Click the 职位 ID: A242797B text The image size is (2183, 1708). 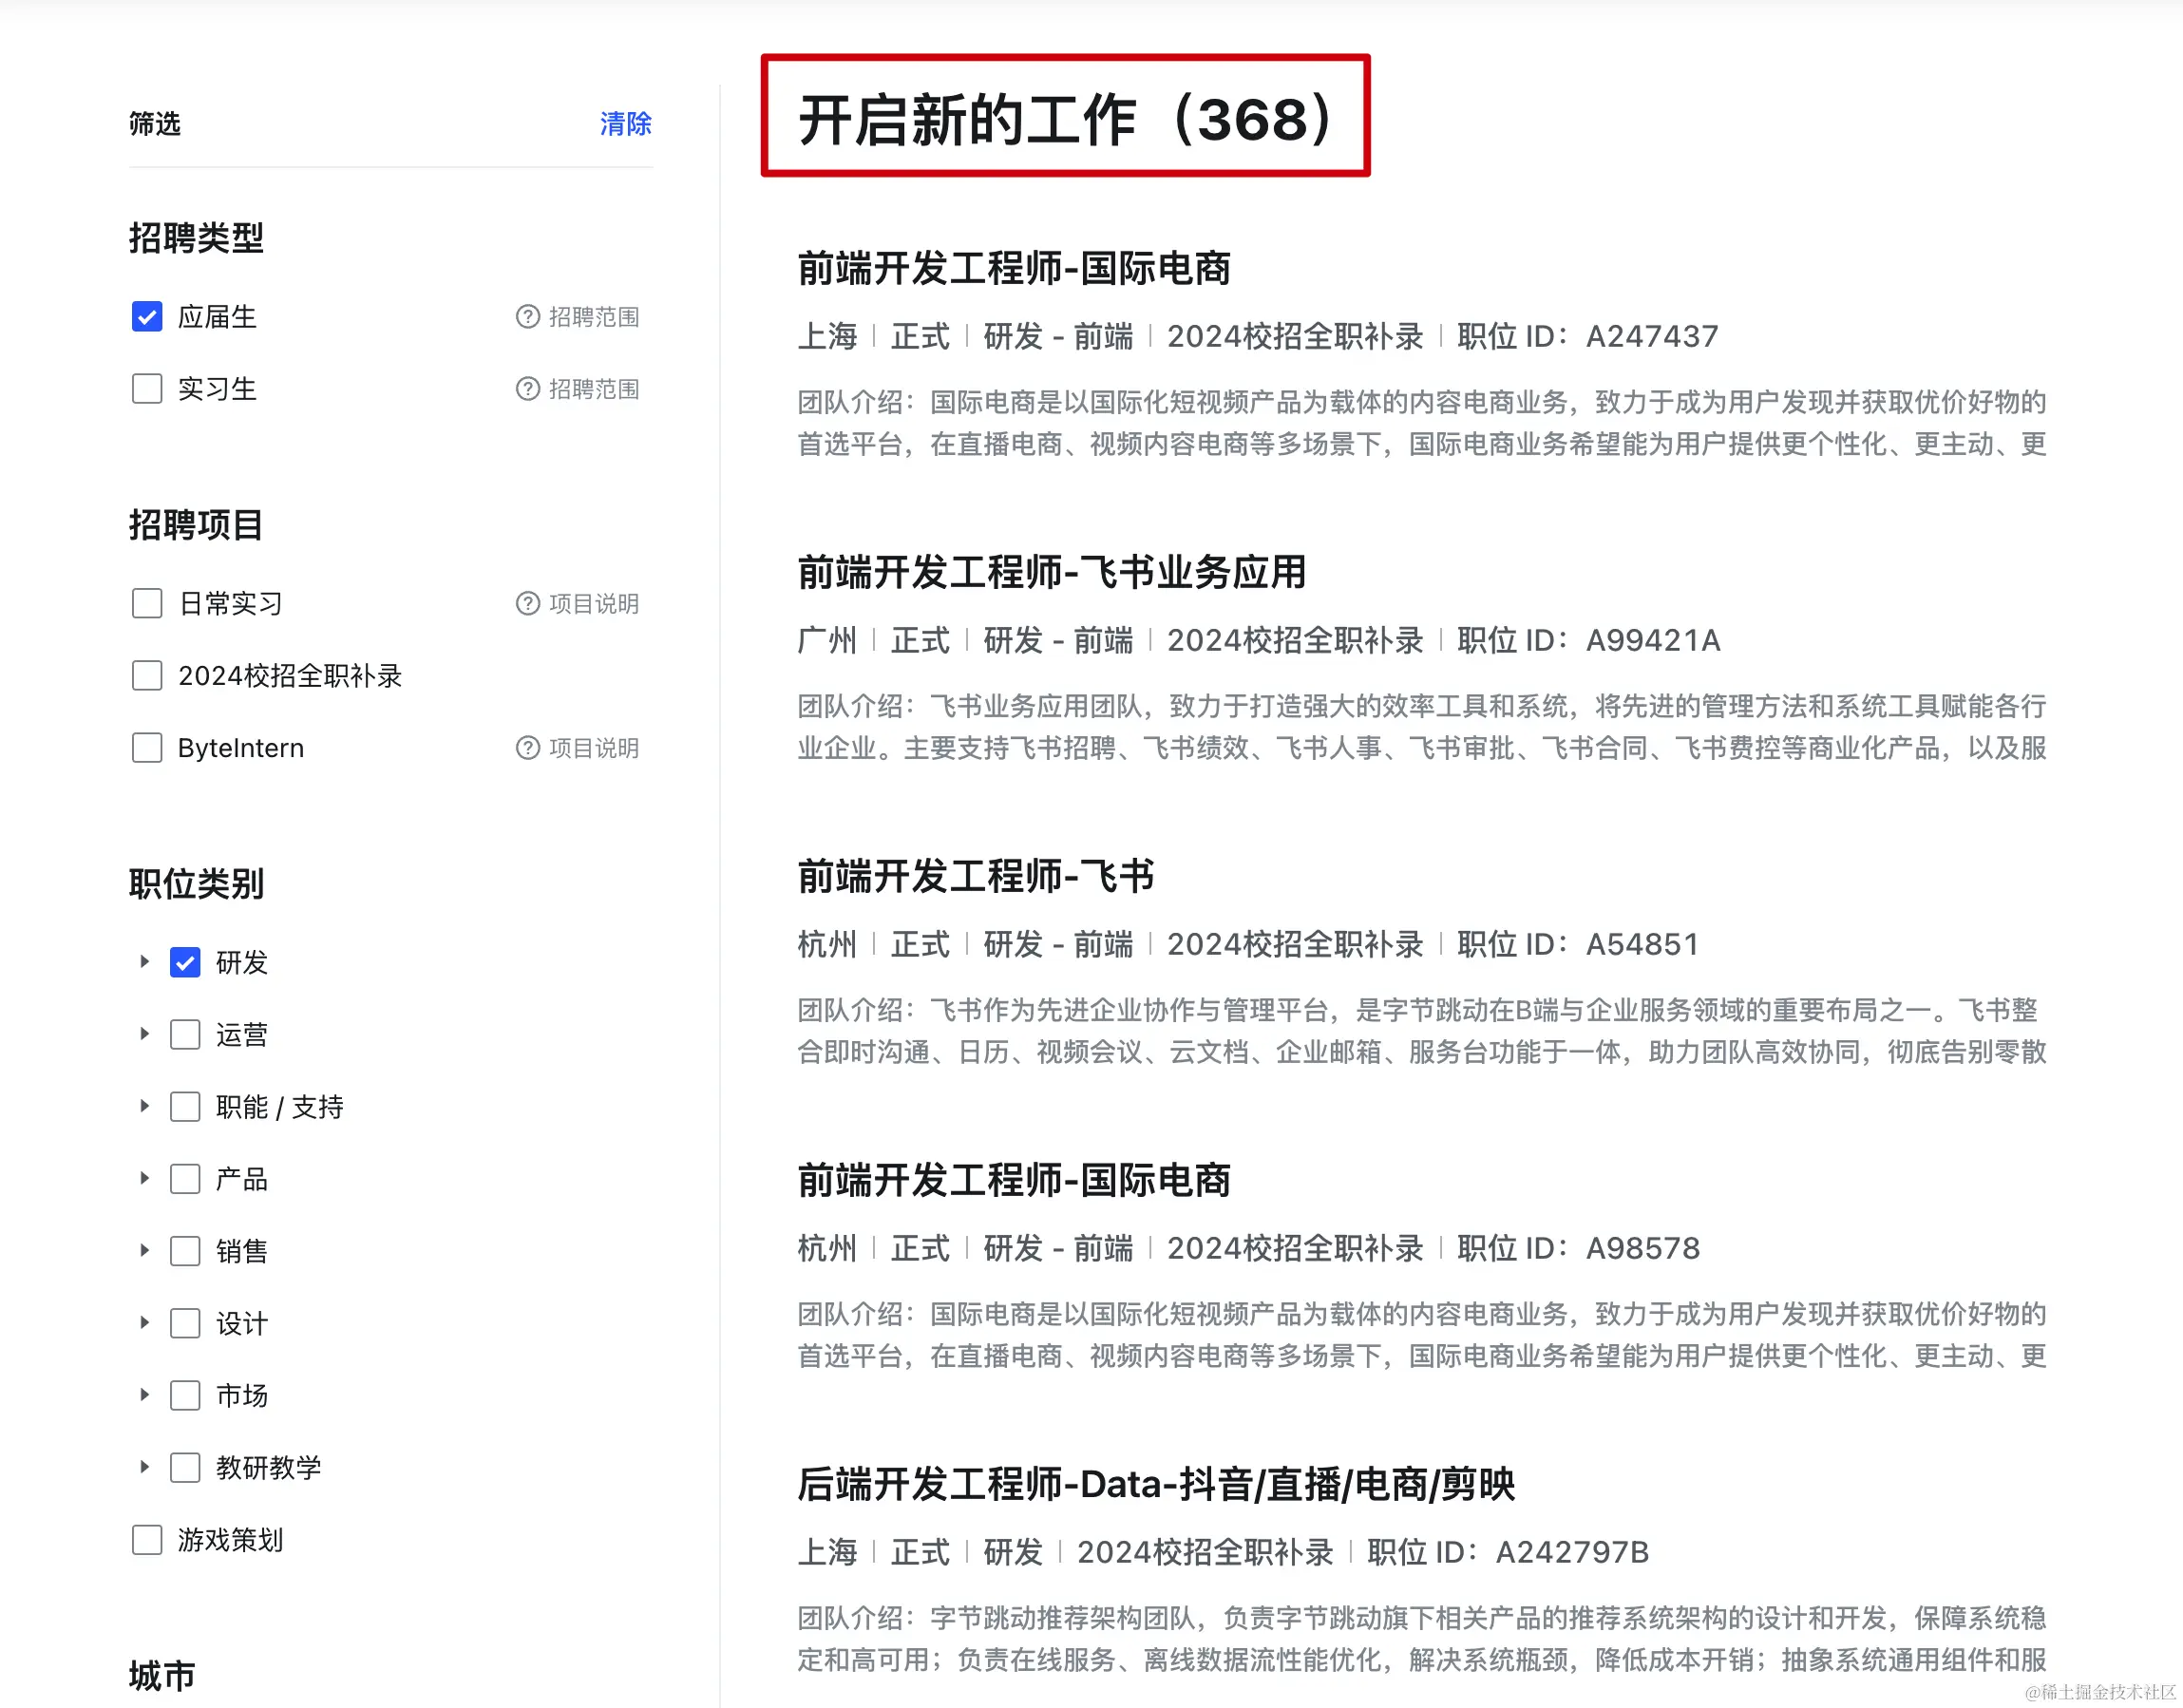(x=1508, y=1552)
